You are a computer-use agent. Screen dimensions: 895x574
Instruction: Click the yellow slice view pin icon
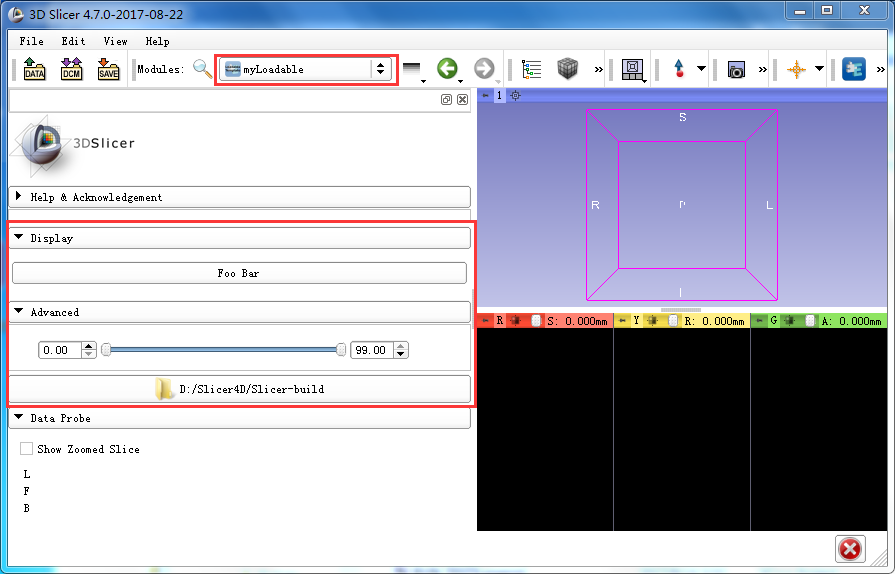pos(622,321)
